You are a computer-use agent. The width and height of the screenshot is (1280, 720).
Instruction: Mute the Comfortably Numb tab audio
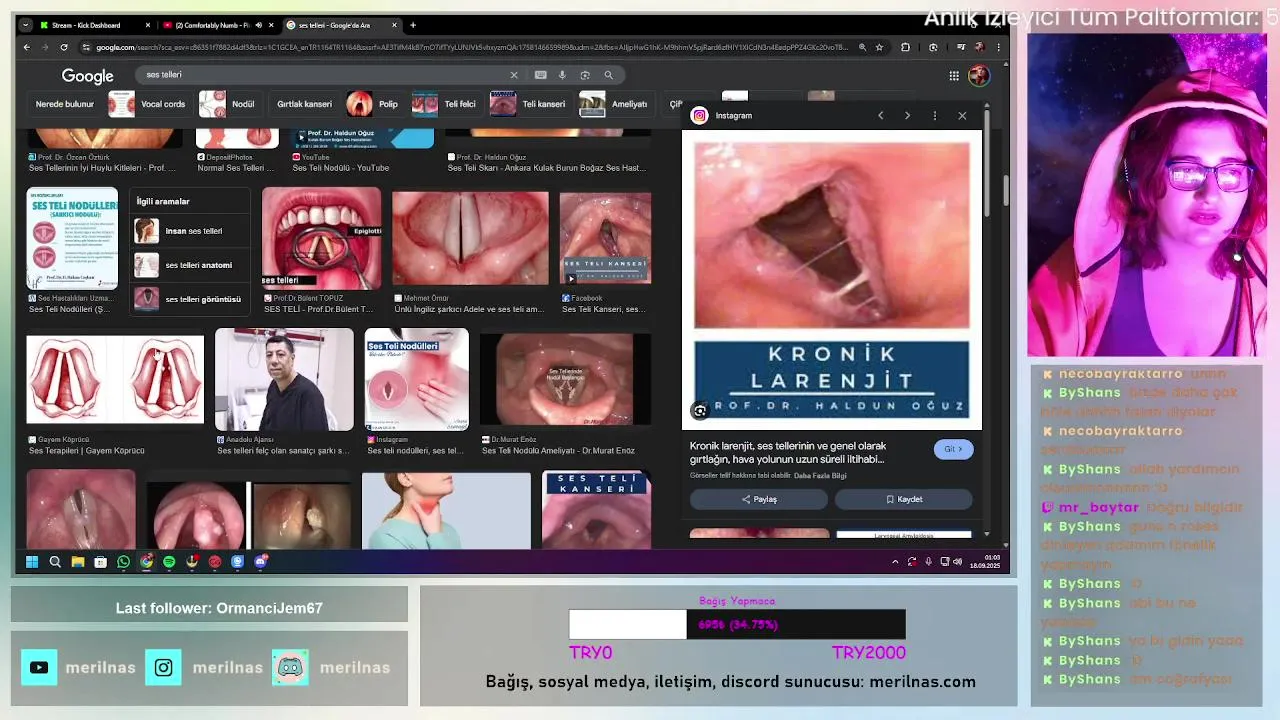(x=258, y=25)
